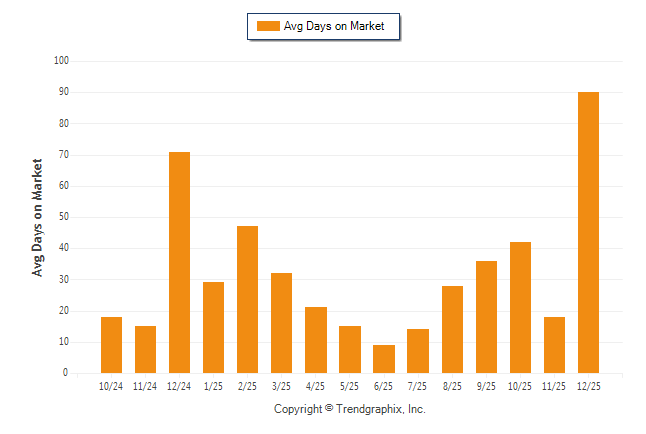Select the 9/25 bar

tap(486, 317)
